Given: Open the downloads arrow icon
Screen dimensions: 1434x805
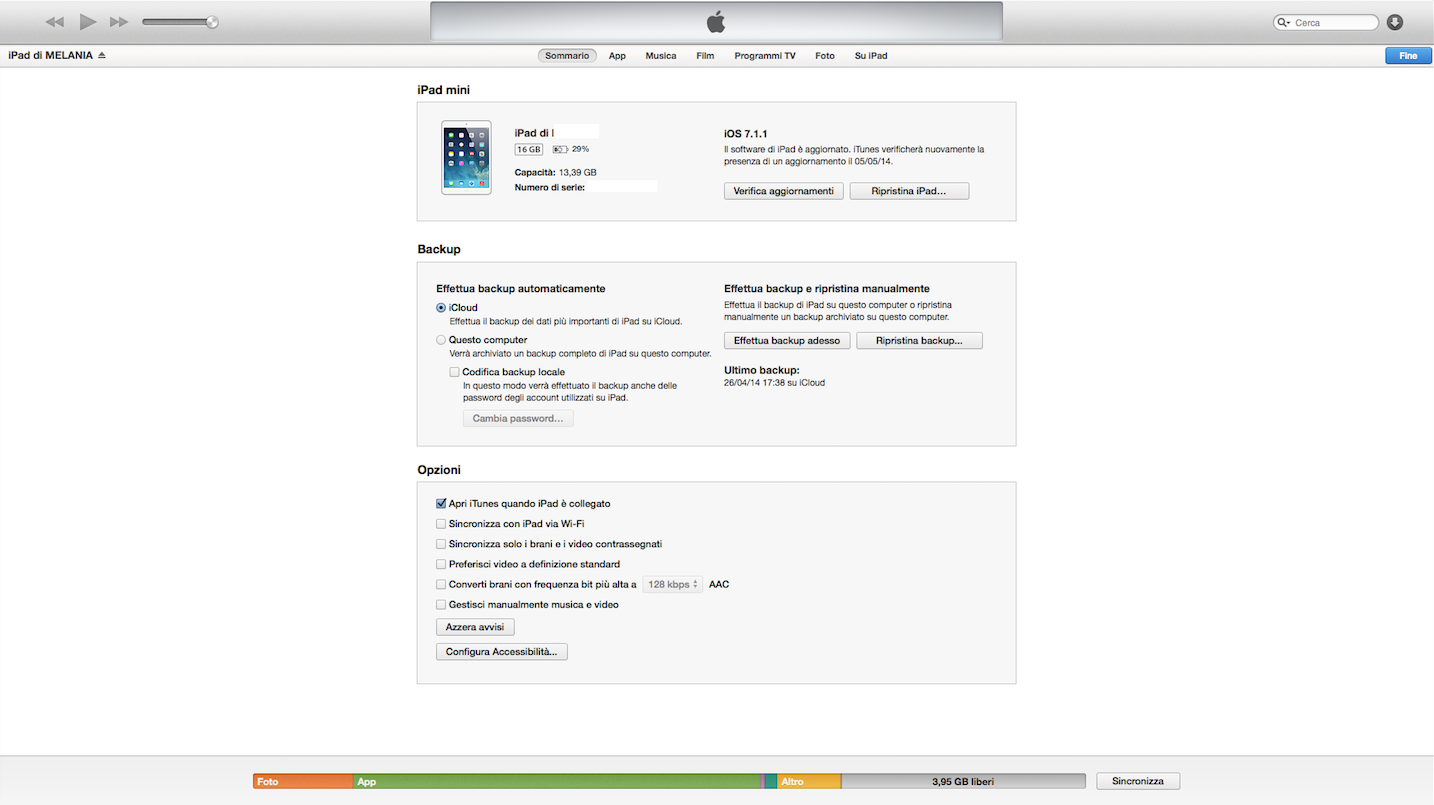Looking at the screenshot, I should pyautogui.click(x=1395, y=22).
